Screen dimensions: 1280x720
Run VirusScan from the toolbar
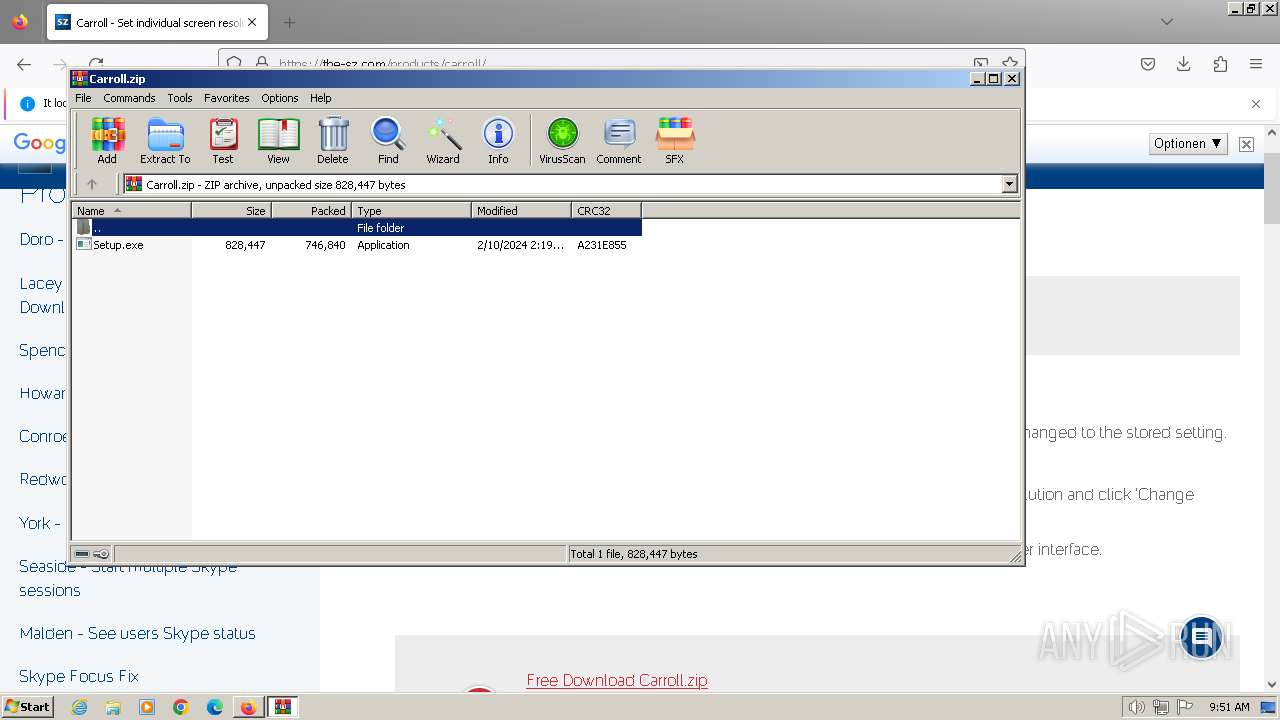click(x=562, y=140)
